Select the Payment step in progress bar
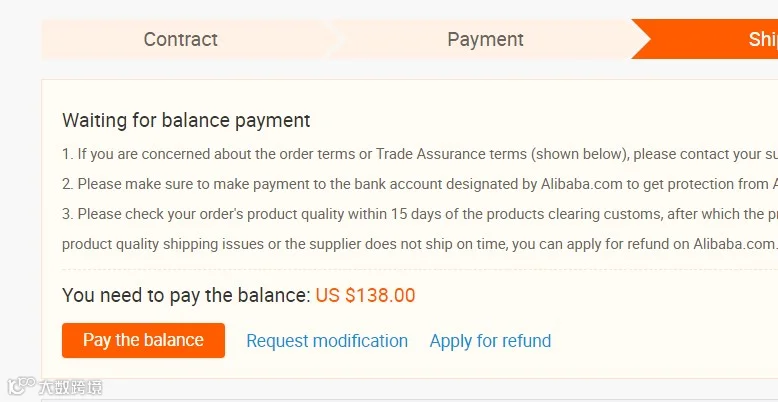This screenshot has width=778, height=402. [485, 39]
